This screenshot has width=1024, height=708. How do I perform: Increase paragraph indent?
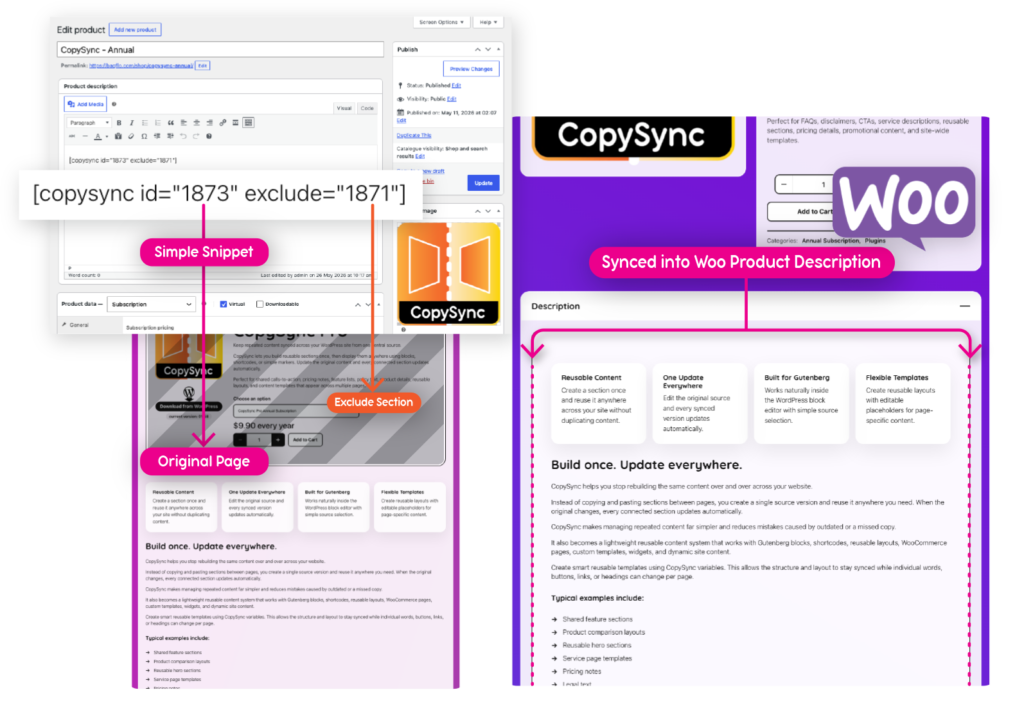pyautogui.click(x=170, y=137)
